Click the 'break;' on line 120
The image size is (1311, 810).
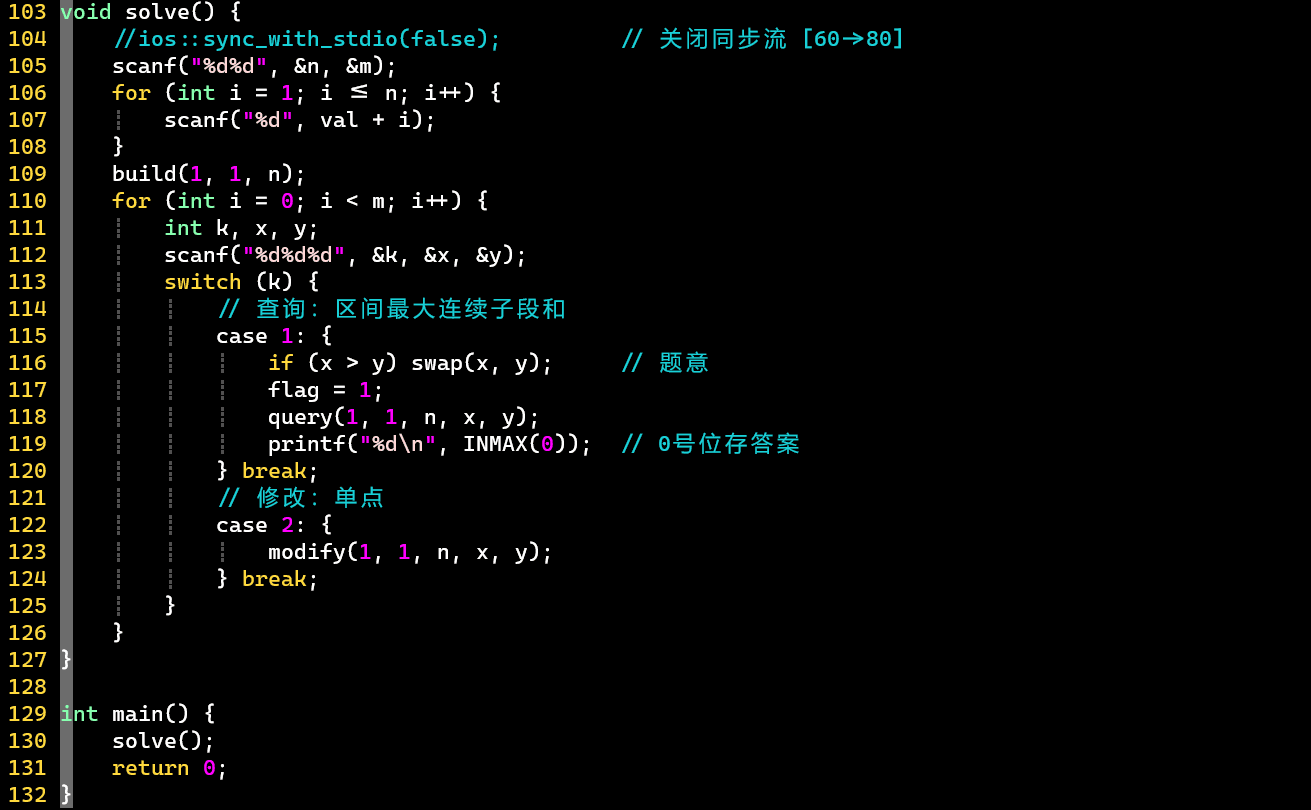click(280, 471)
